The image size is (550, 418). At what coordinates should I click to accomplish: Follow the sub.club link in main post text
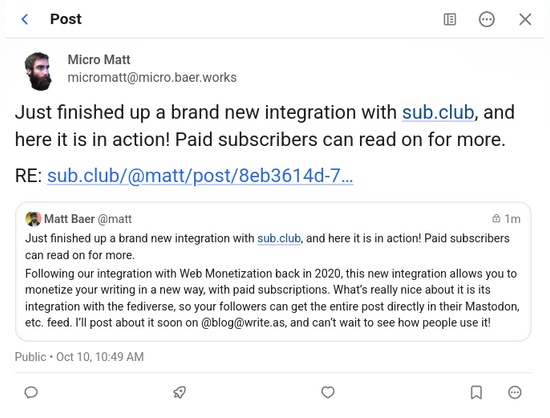pos(438,112)
